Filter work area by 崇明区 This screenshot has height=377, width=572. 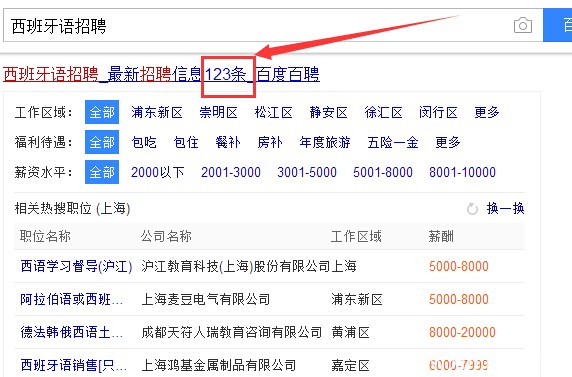coord(219,112)
